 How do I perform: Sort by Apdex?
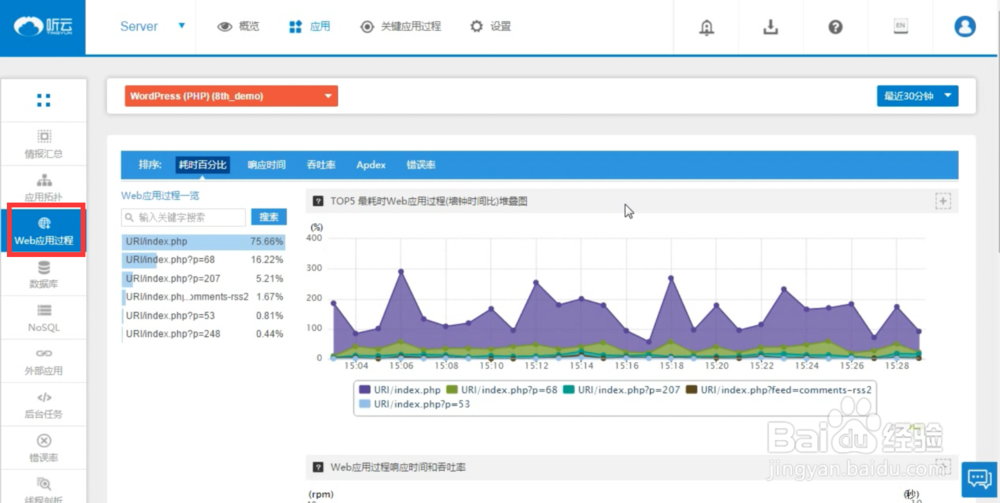click(371, 164)
